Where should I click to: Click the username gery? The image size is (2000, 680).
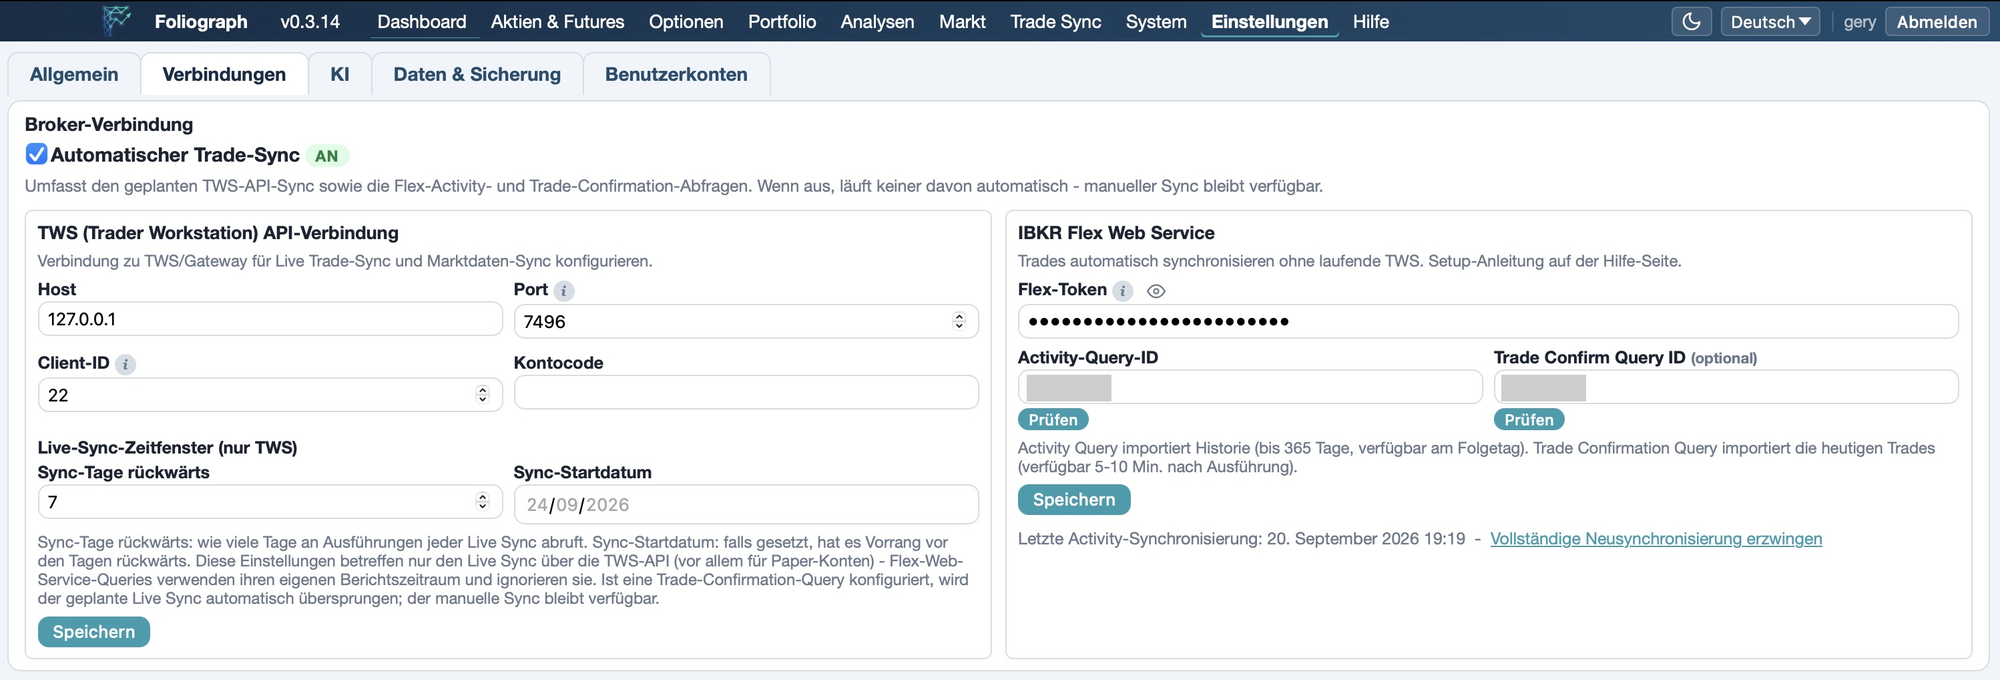pos(1860,22)
